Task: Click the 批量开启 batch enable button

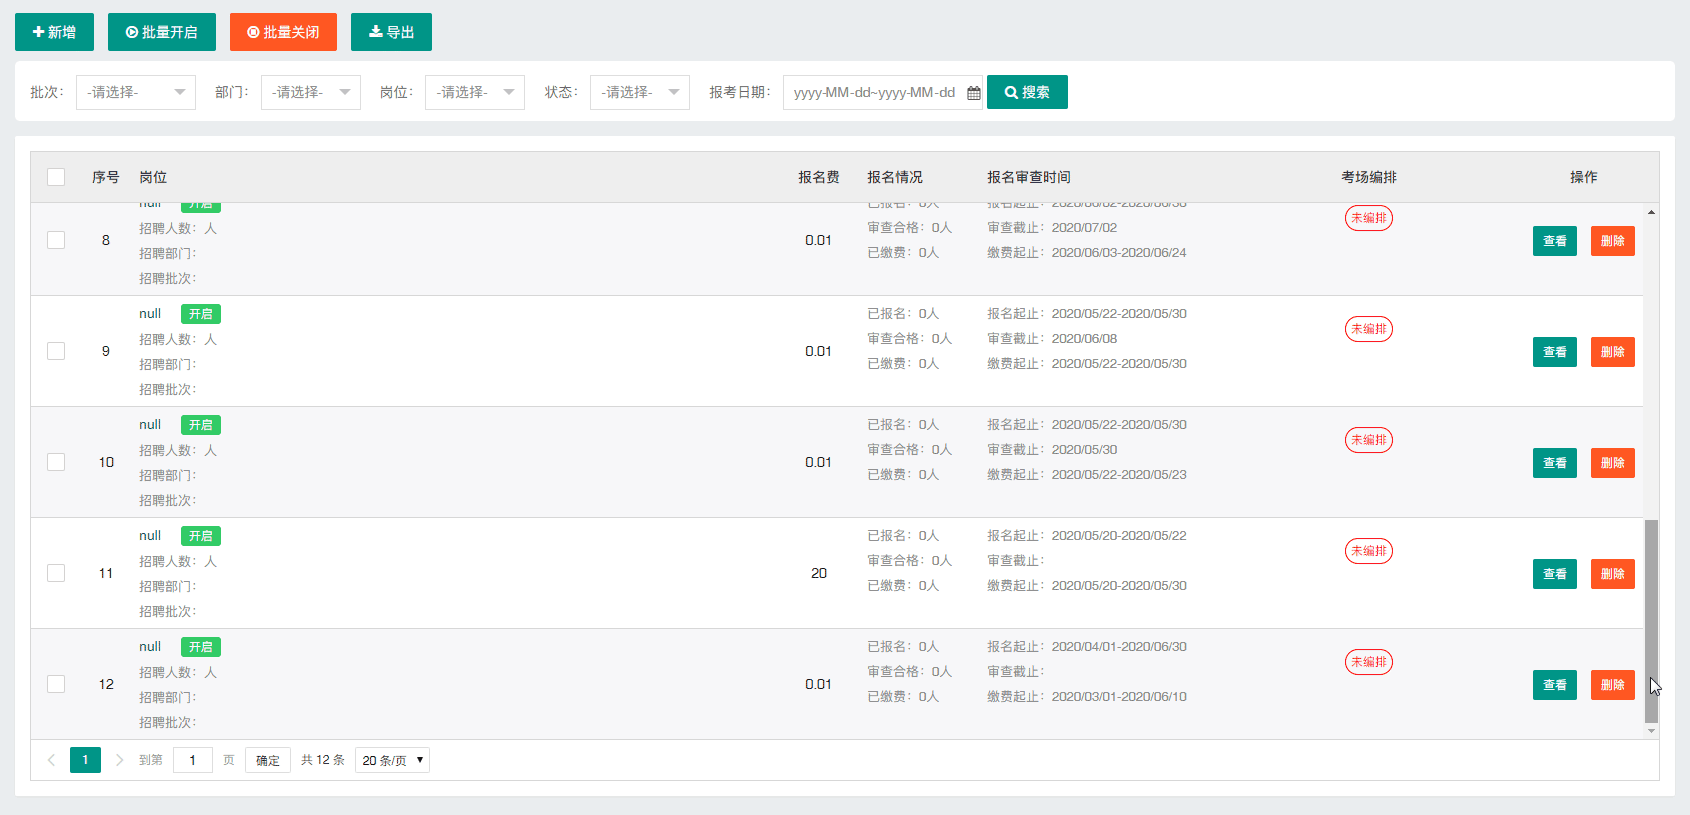Action: (161, 32)
